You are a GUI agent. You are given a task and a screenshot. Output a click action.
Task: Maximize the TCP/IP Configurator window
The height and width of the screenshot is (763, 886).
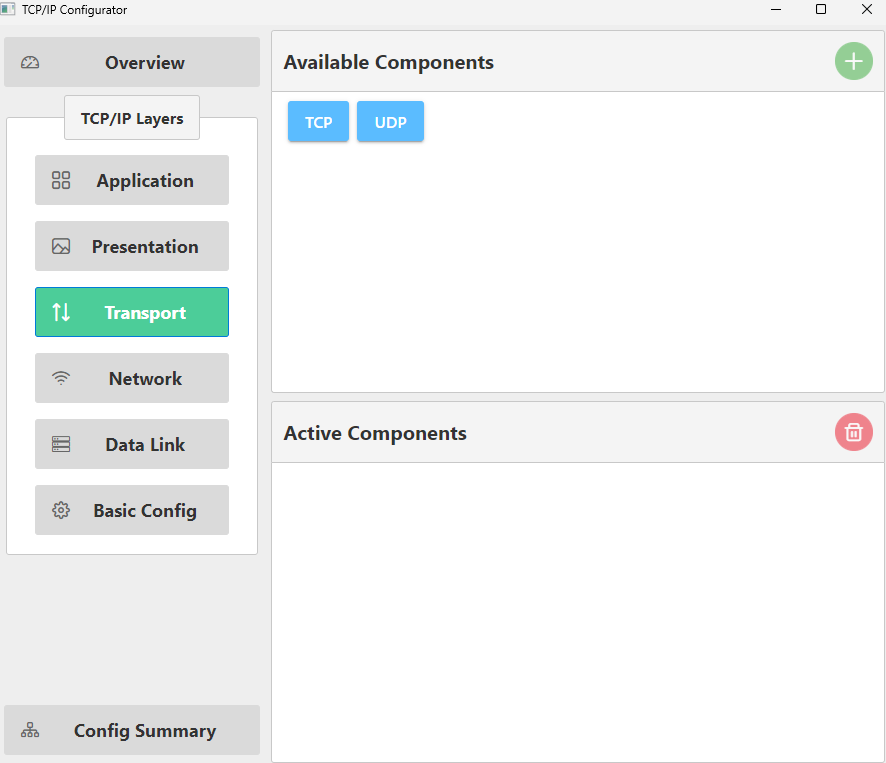pos(821,9)
